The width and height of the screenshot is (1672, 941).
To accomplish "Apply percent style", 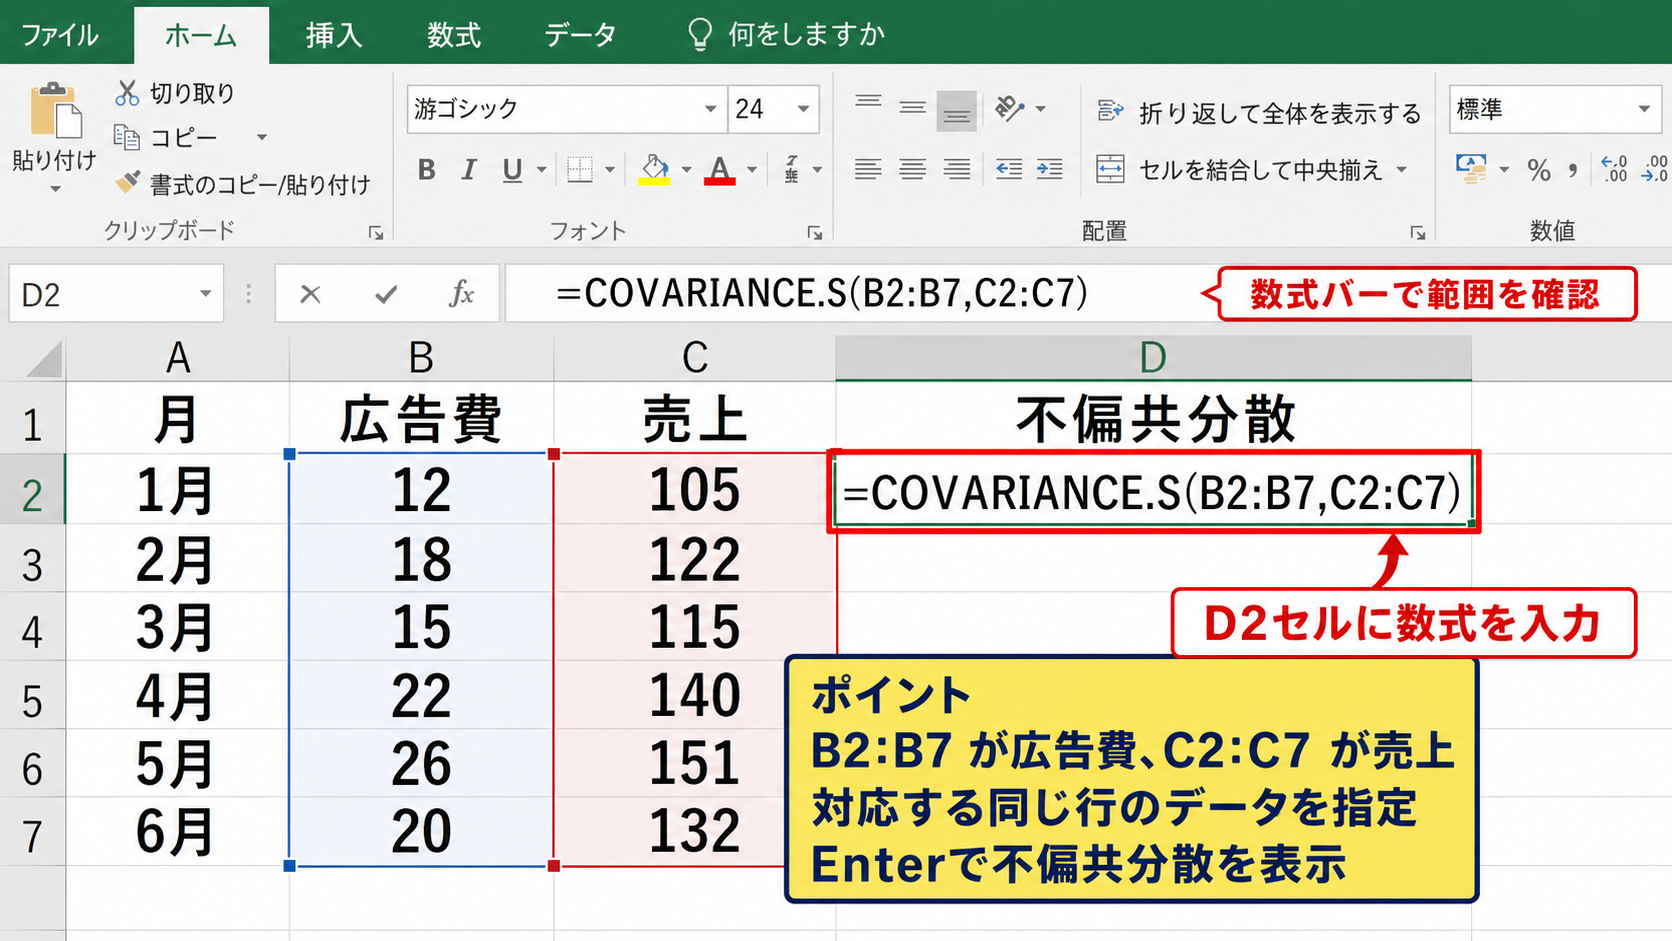I will pos(1539,170).
